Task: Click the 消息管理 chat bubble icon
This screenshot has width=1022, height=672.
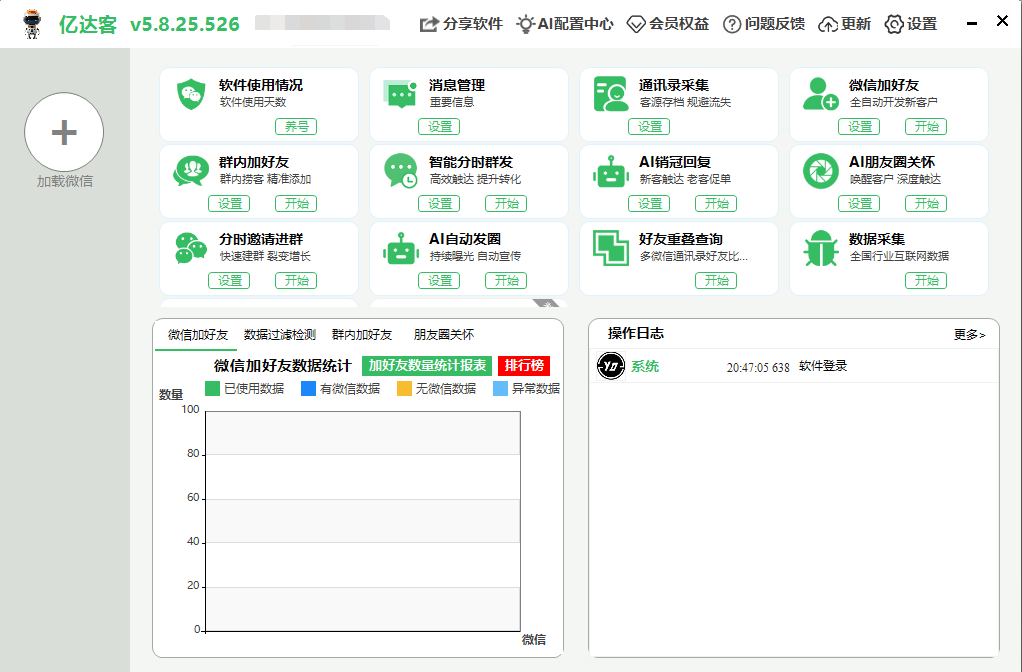Action: [x=400, y=94]
